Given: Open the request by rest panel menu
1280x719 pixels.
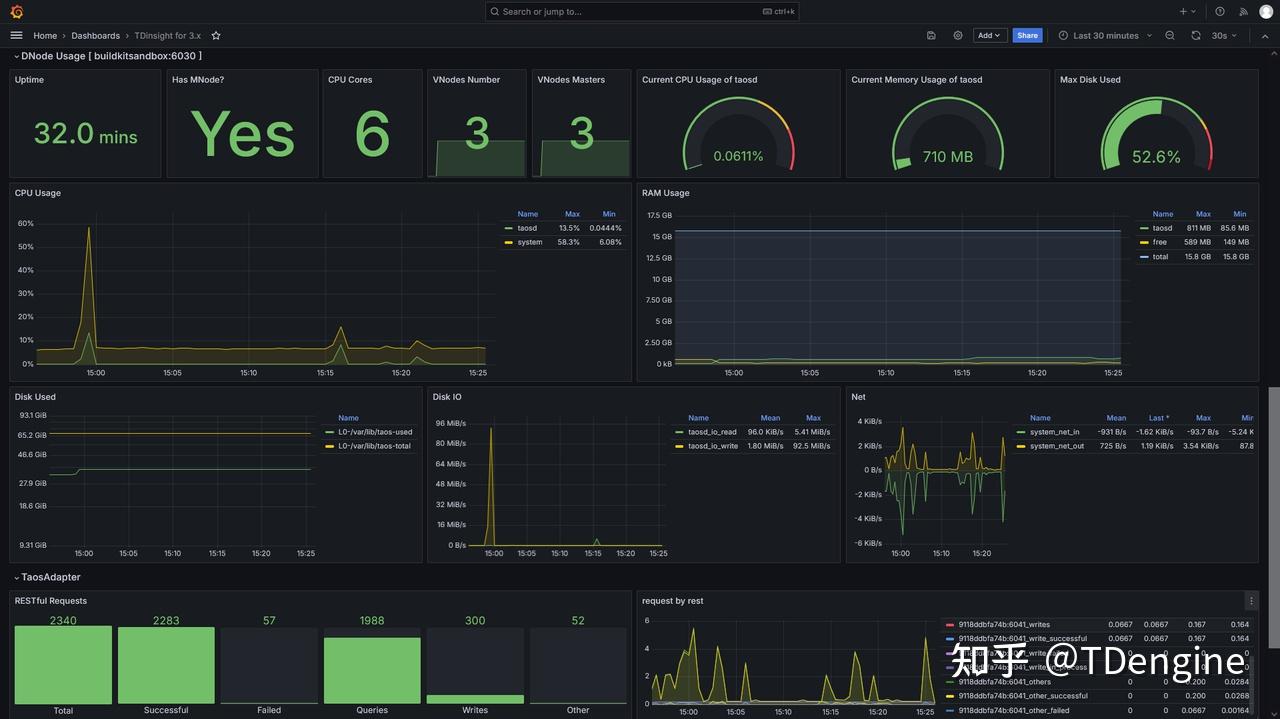Looking at the screenshot, I should coord(1251,600).
